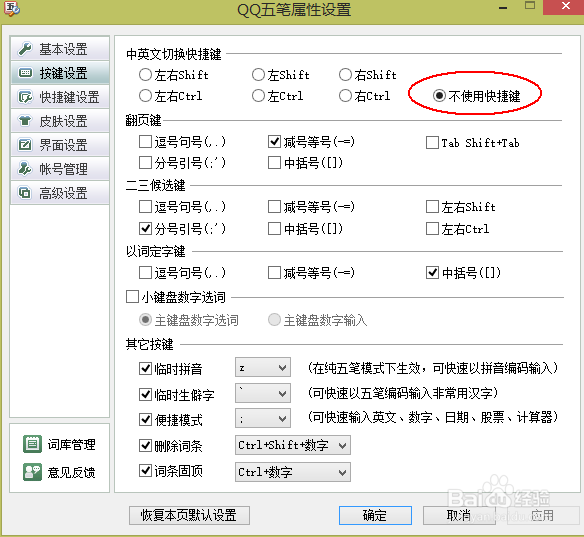Click 恢复本页默认设置 button

189,515
